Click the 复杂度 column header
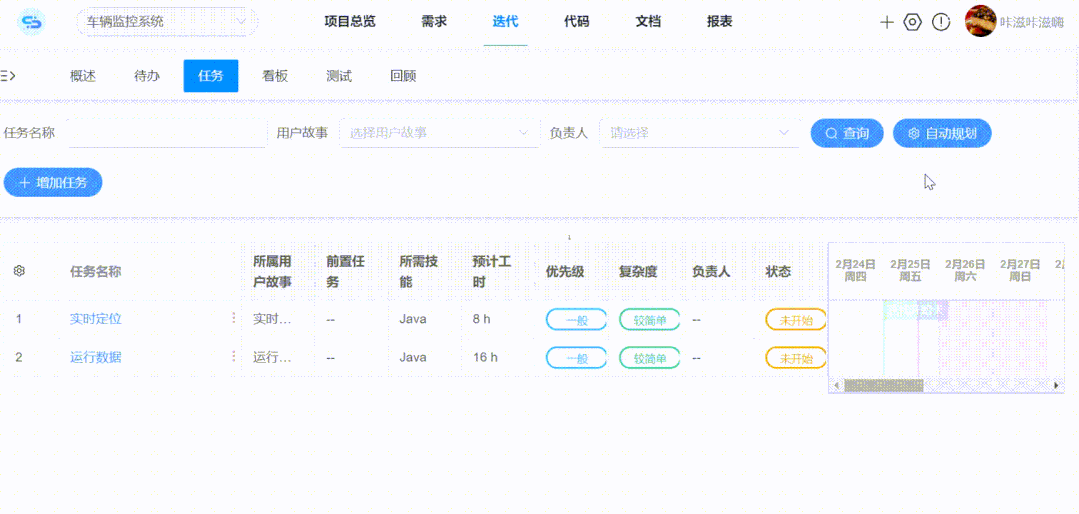The height and width of the screenshot is (514, 1079). tap(638, 271)
